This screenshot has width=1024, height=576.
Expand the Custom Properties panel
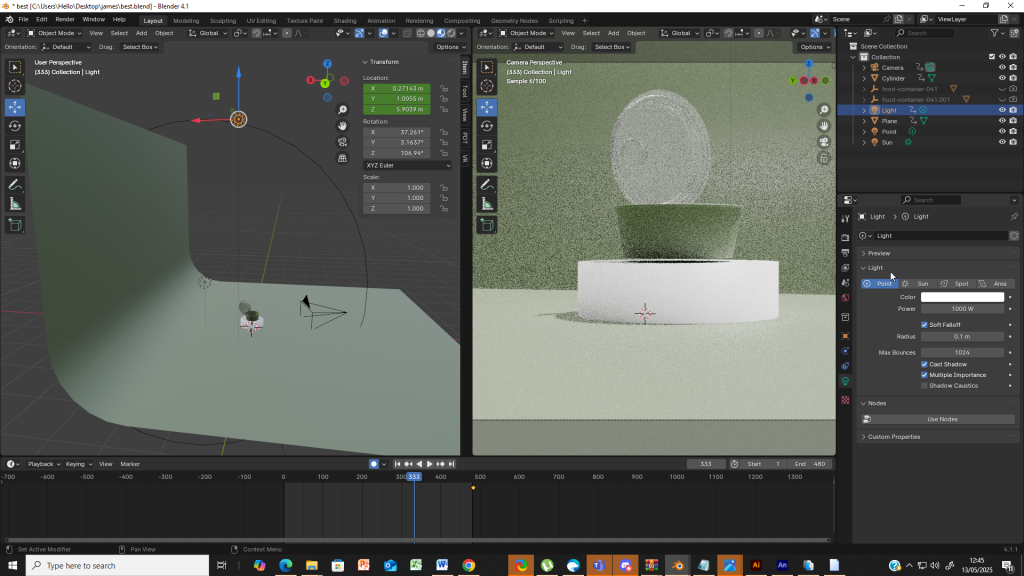893,437
